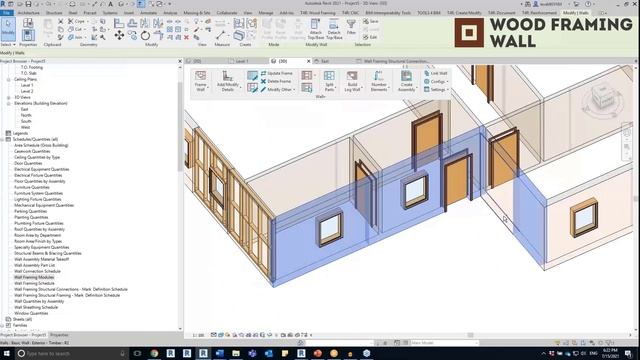The width and height of the screenshot is (640, 360).
Task: Click the Text tool A in quick access toolbar
Action: pyautogui.click(x=110, y=4)
